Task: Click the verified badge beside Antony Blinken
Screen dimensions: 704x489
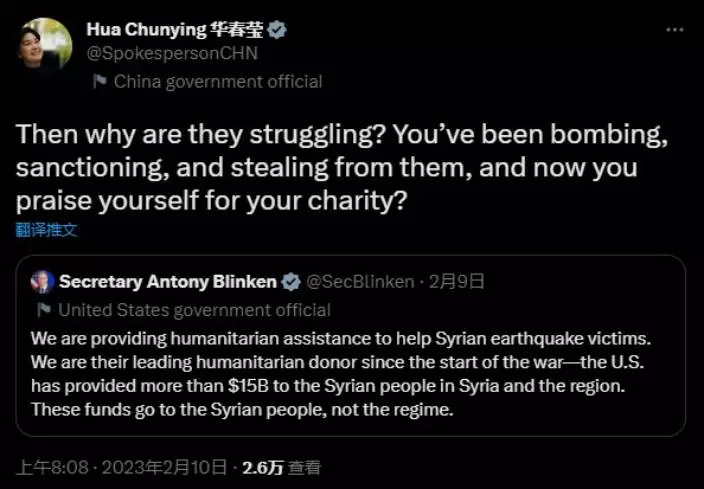Action: pos(291,281)
